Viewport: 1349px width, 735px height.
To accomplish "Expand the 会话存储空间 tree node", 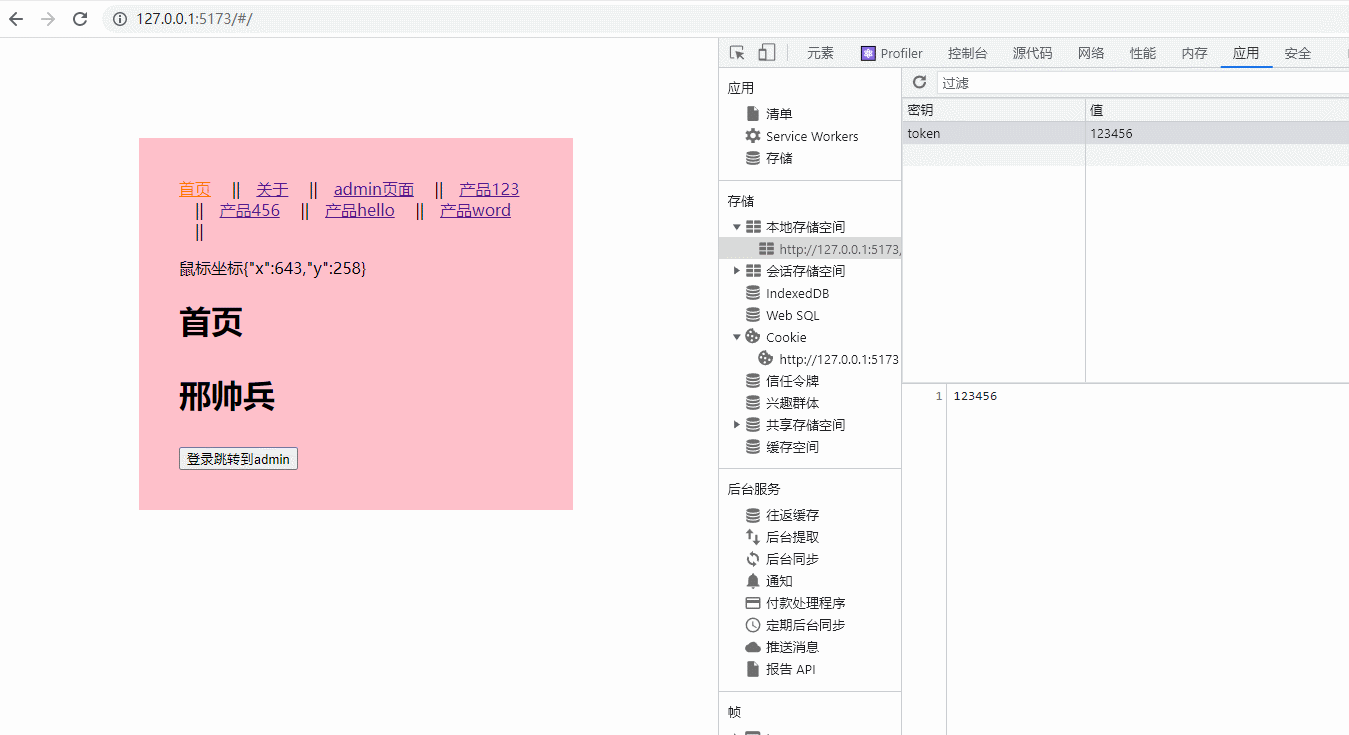I will point(737,271).
